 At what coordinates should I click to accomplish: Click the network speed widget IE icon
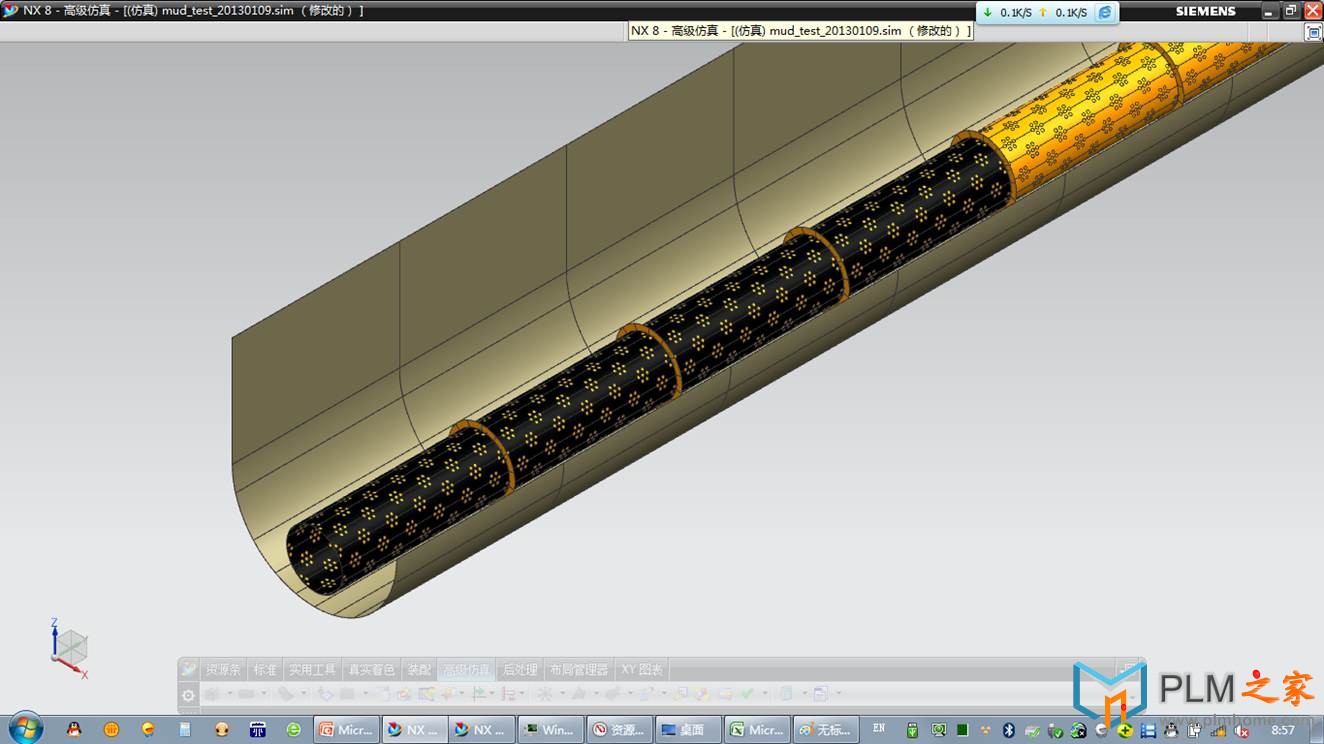(1105, 13)
